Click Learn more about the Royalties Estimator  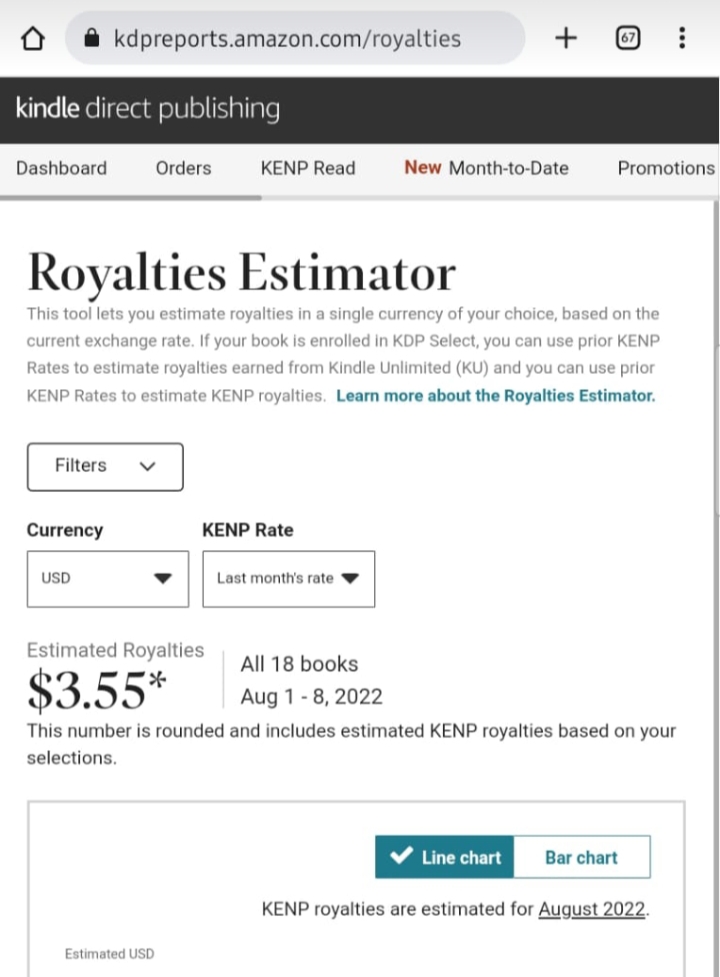[496, 396]
